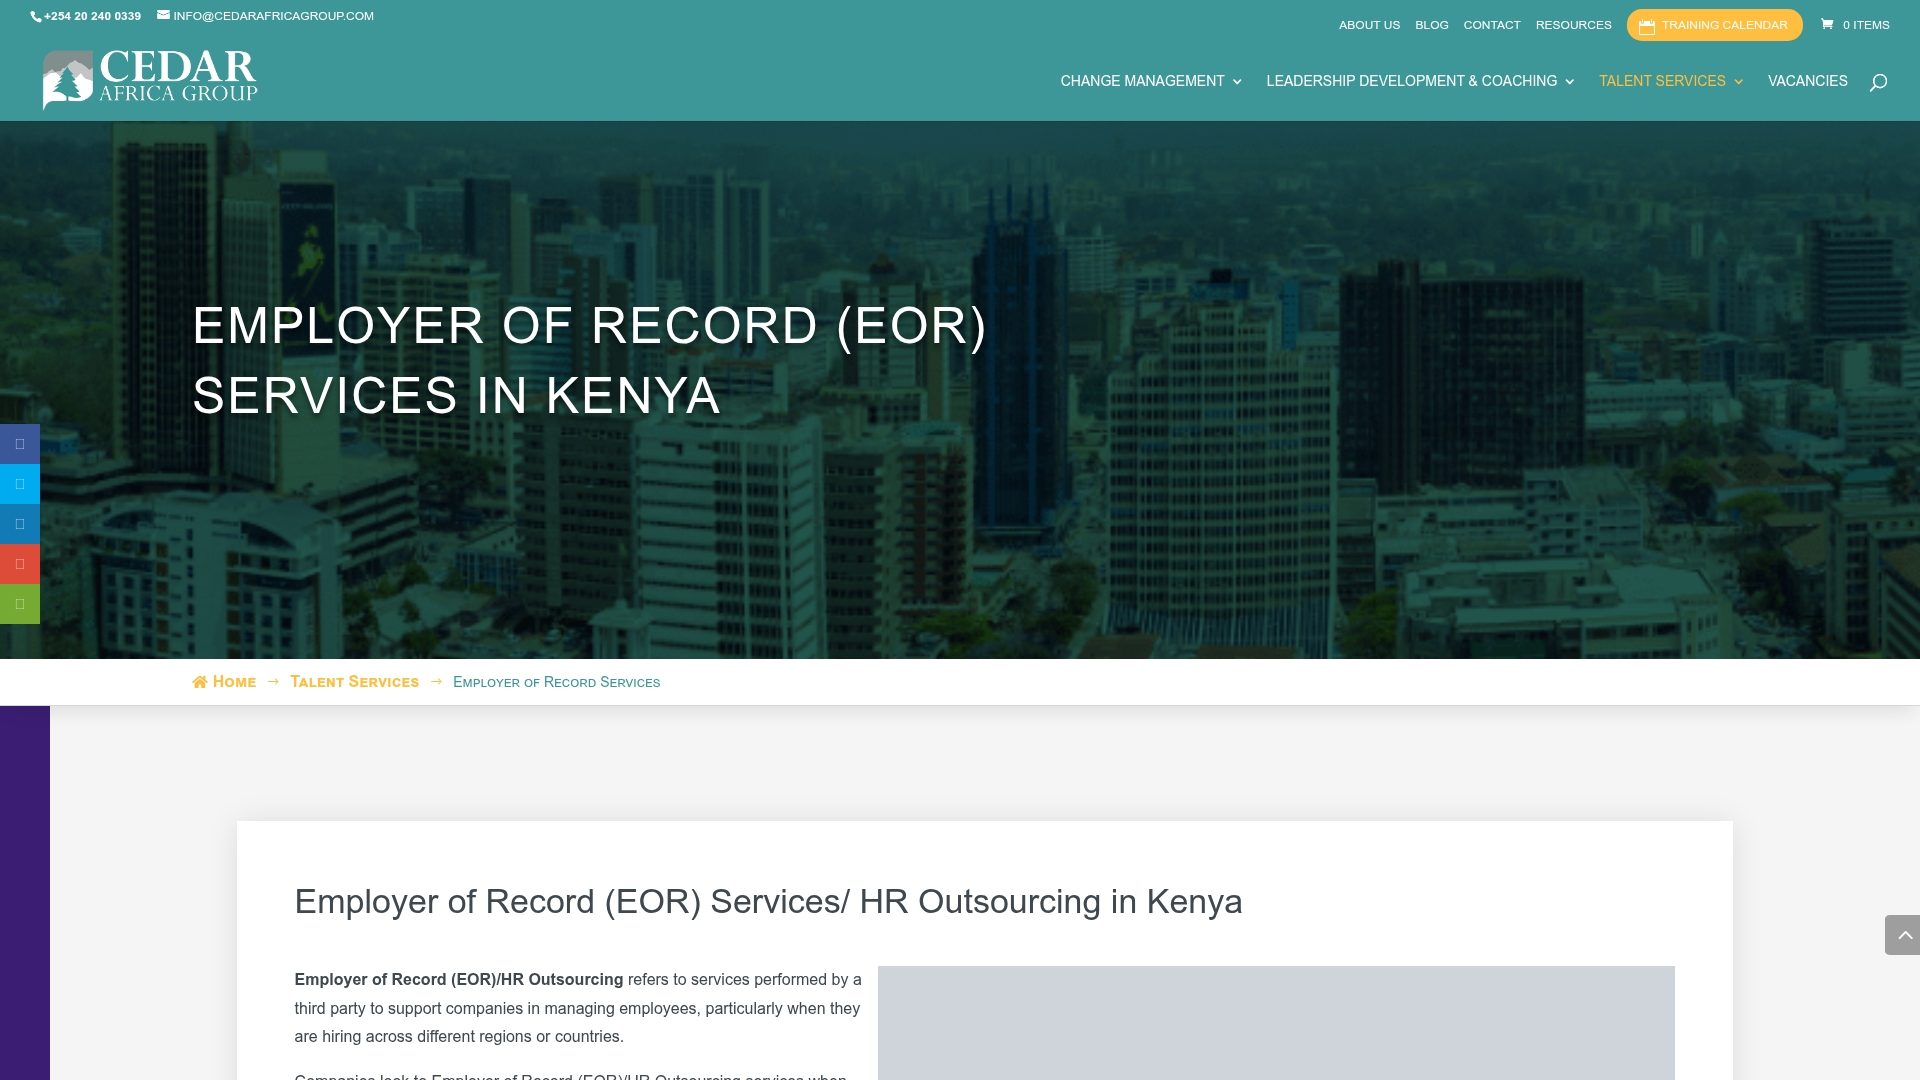
Task: Share the page via the LinkedIn icon
Action: coord(19,523)
